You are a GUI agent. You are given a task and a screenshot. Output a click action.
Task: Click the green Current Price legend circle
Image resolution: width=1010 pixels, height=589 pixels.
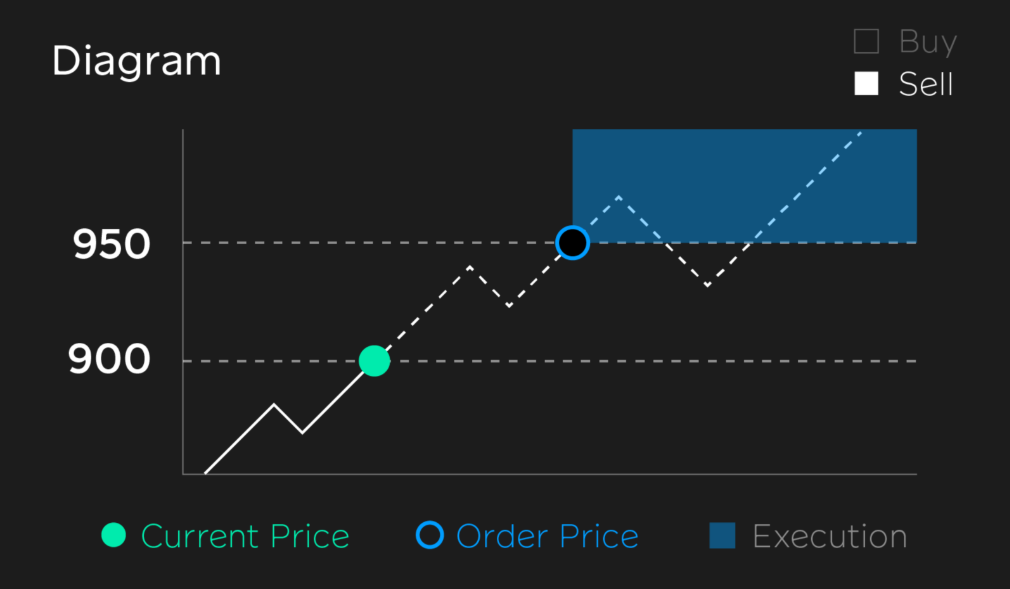point(114,536)
